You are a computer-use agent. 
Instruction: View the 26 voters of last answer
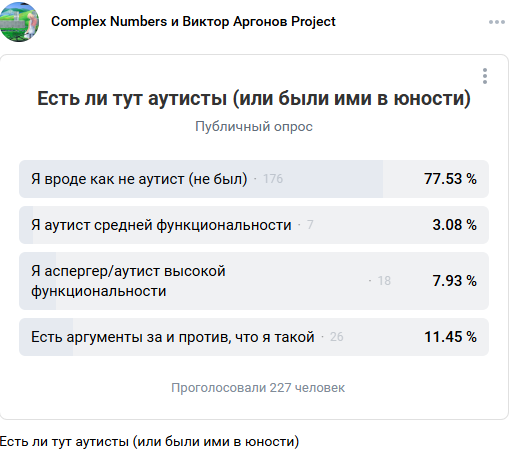tap(337, 337)
